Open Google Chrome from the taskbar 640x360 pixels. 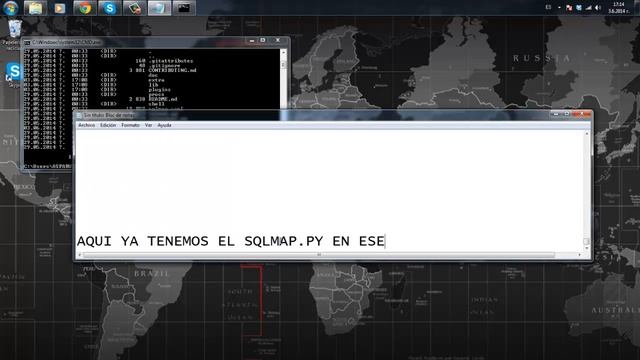[x=85, y=8]
